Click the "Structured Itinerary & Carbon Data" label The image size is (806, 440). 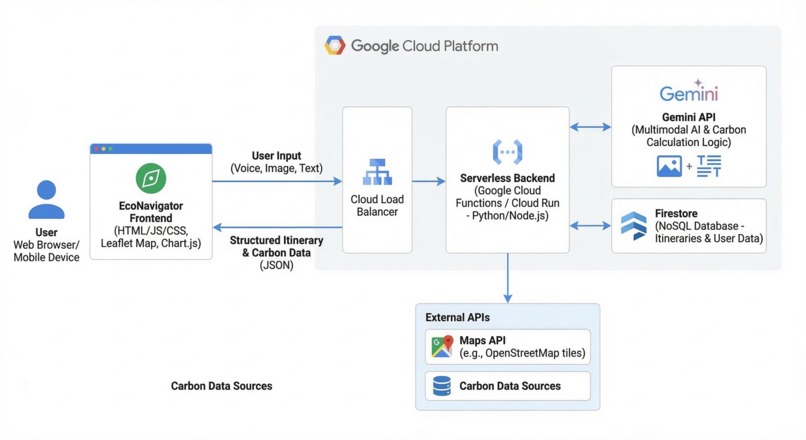tap(277, 246)
